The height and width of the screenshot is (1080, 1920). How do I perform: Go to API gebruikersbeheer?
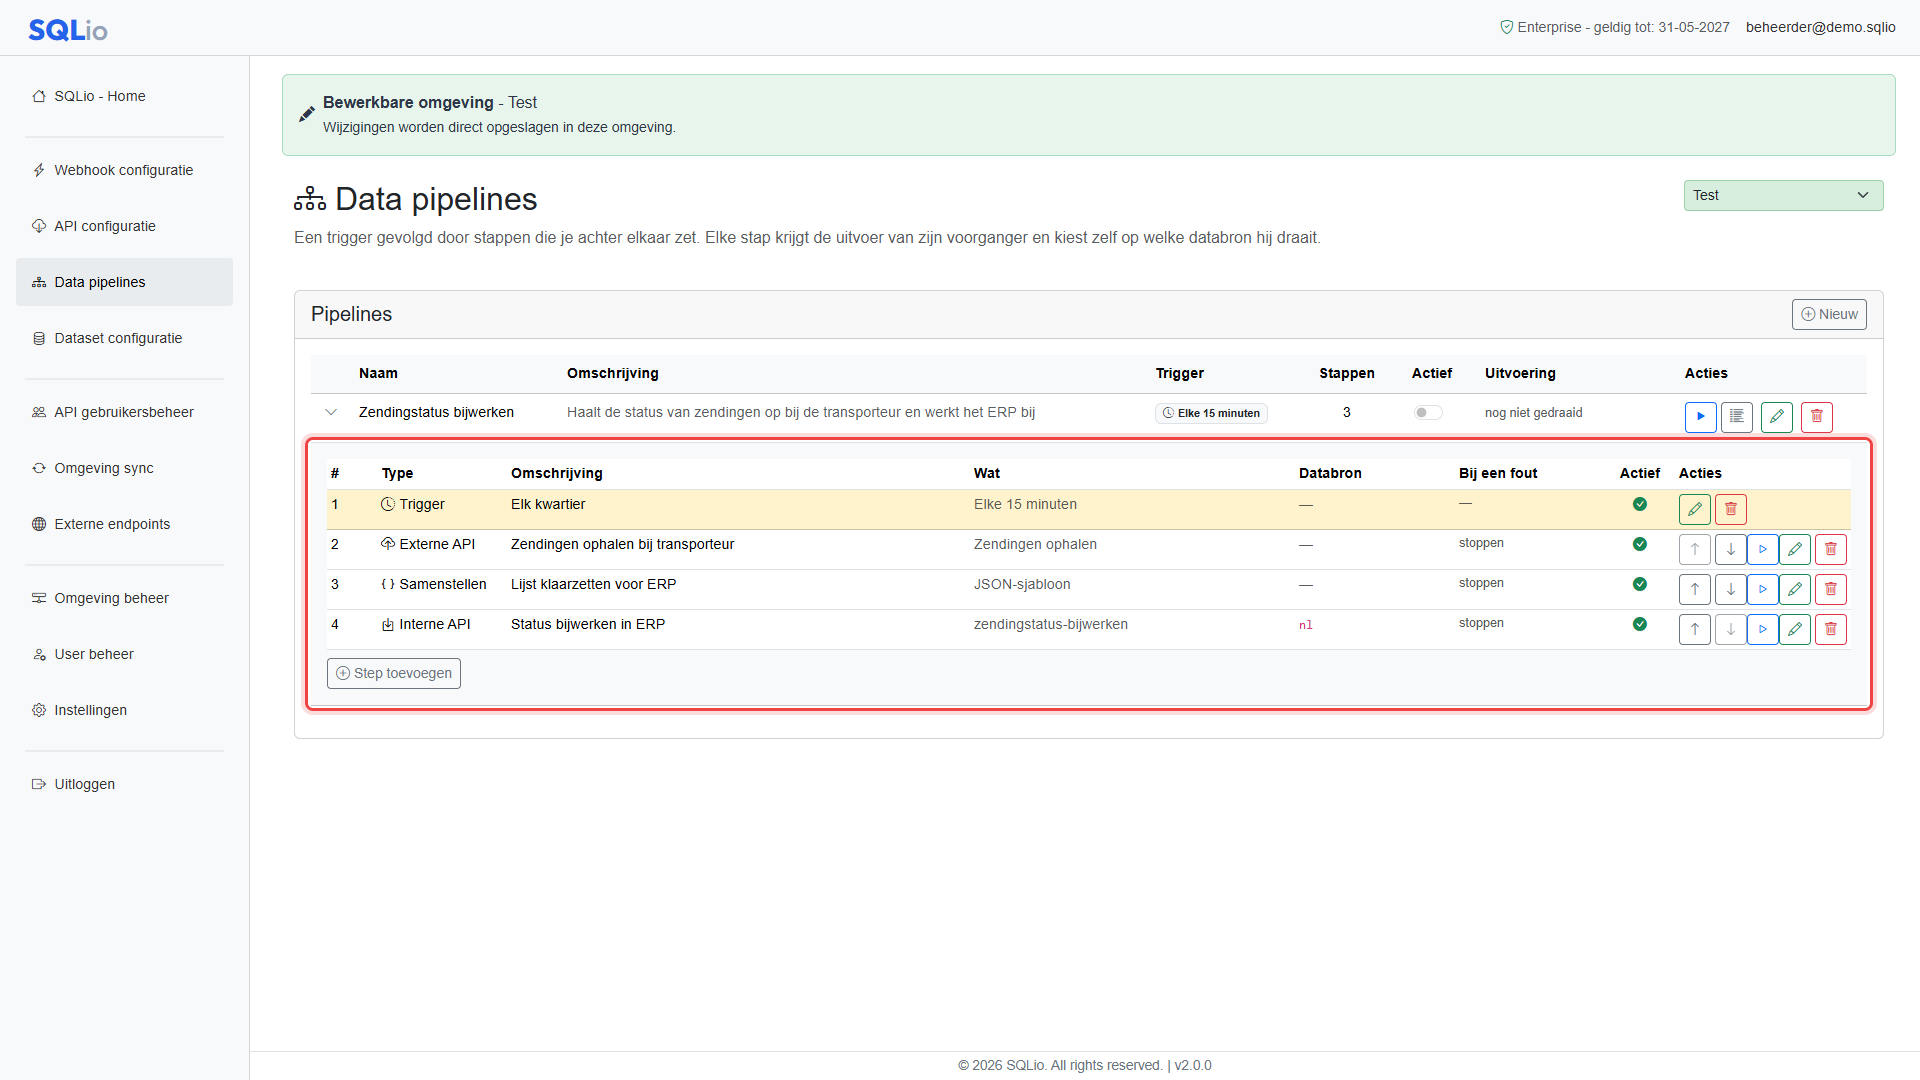pyautogui.click(x=124, y=412)
